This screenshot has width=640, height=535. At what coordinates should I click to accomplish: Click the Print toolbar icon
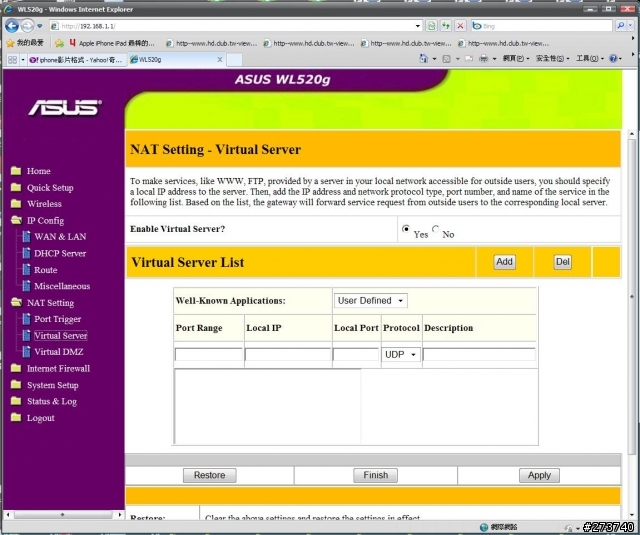[x=483, y=59]
